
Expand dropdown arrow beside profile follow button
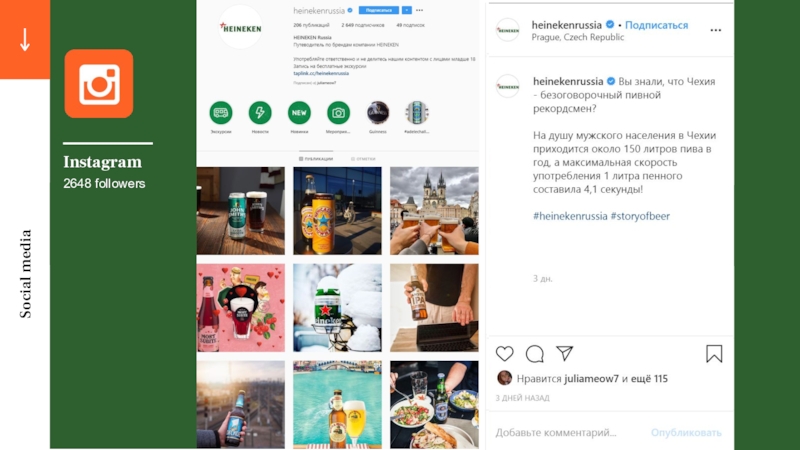click(406, 10)
